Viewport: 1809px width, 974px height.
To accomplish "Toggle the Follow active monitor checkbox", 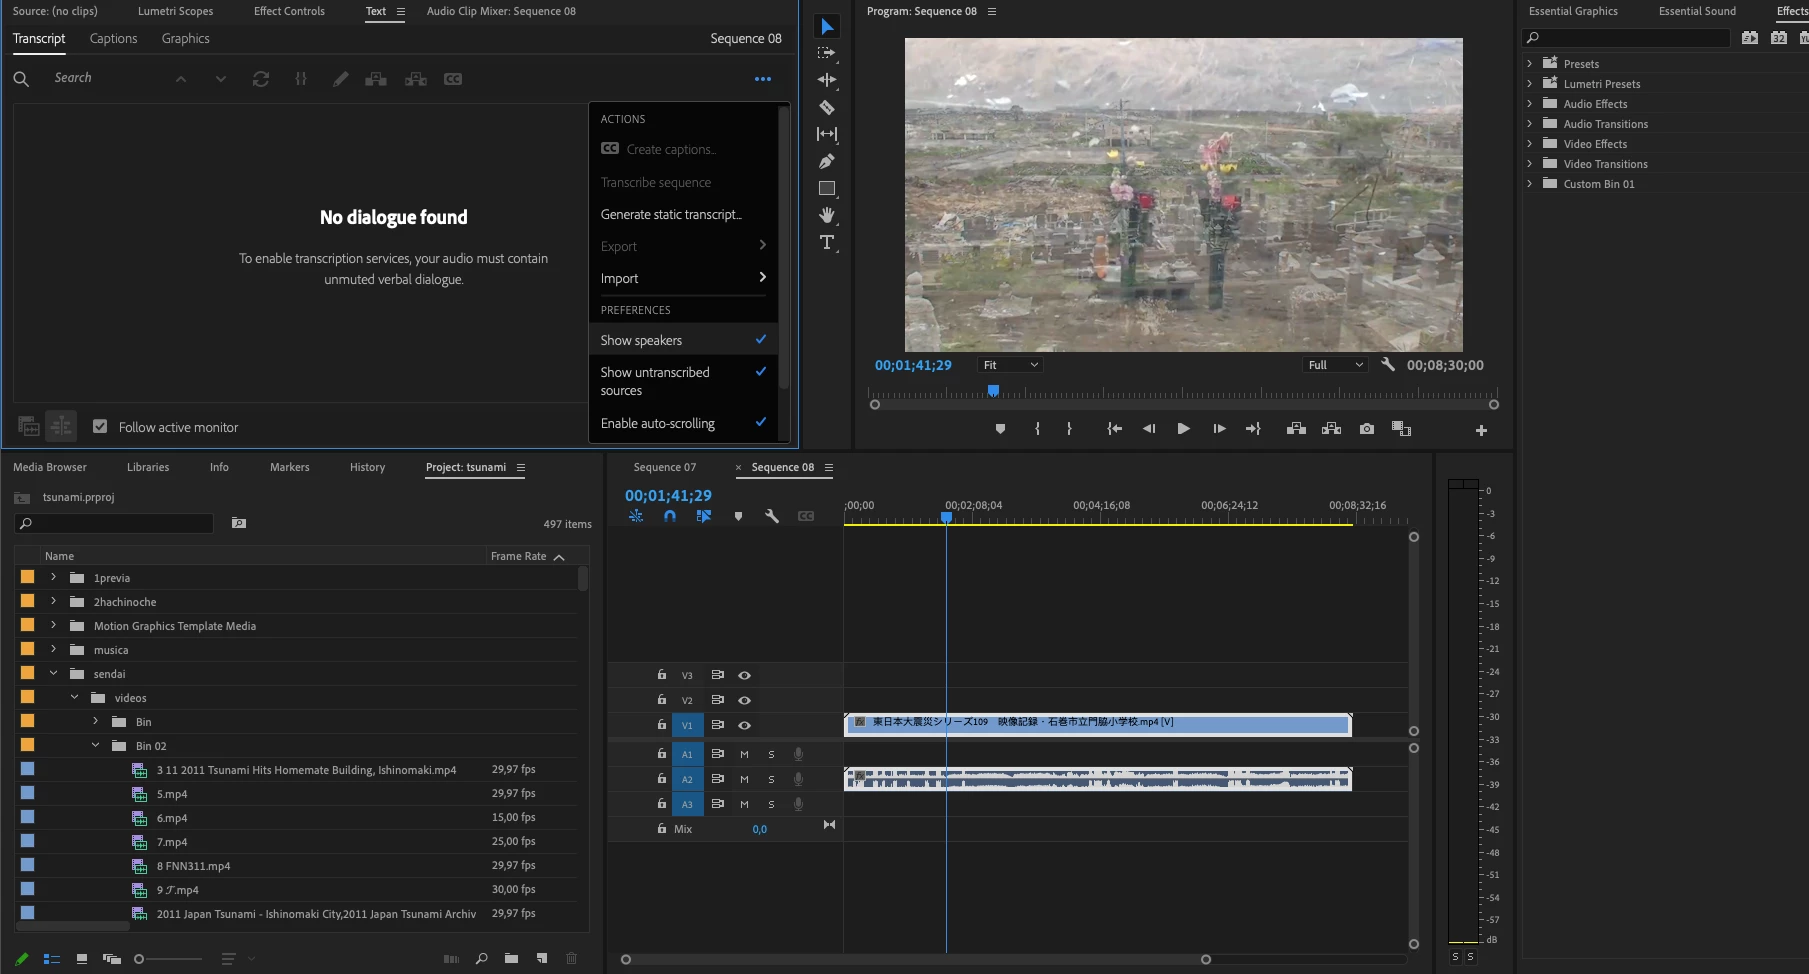I will coord(100,427).
